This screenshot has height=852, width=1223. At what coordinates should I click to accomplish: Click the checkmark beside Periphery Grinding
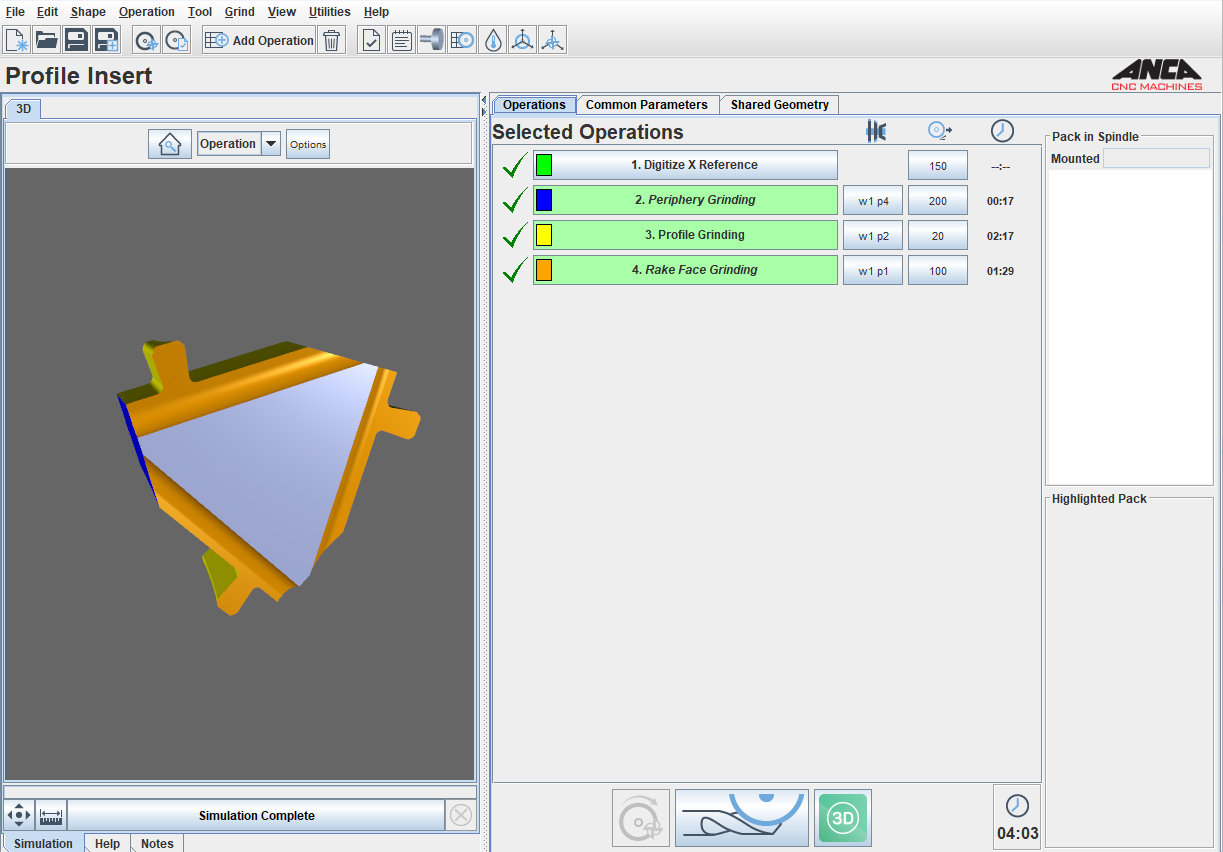click(x=514, y=200)
